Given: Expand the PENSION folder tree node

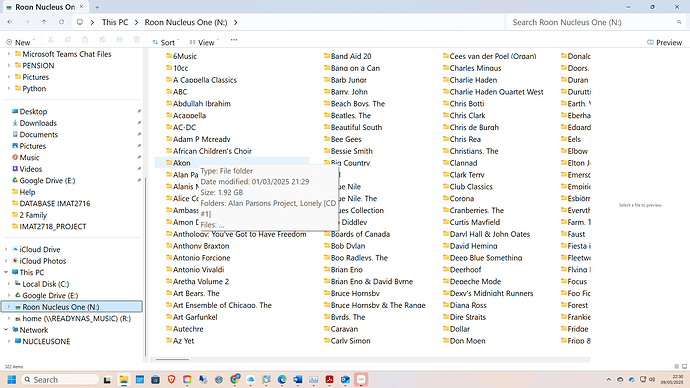Looking at the screenshot, I should pyautogui.click(x=9, y=66).
